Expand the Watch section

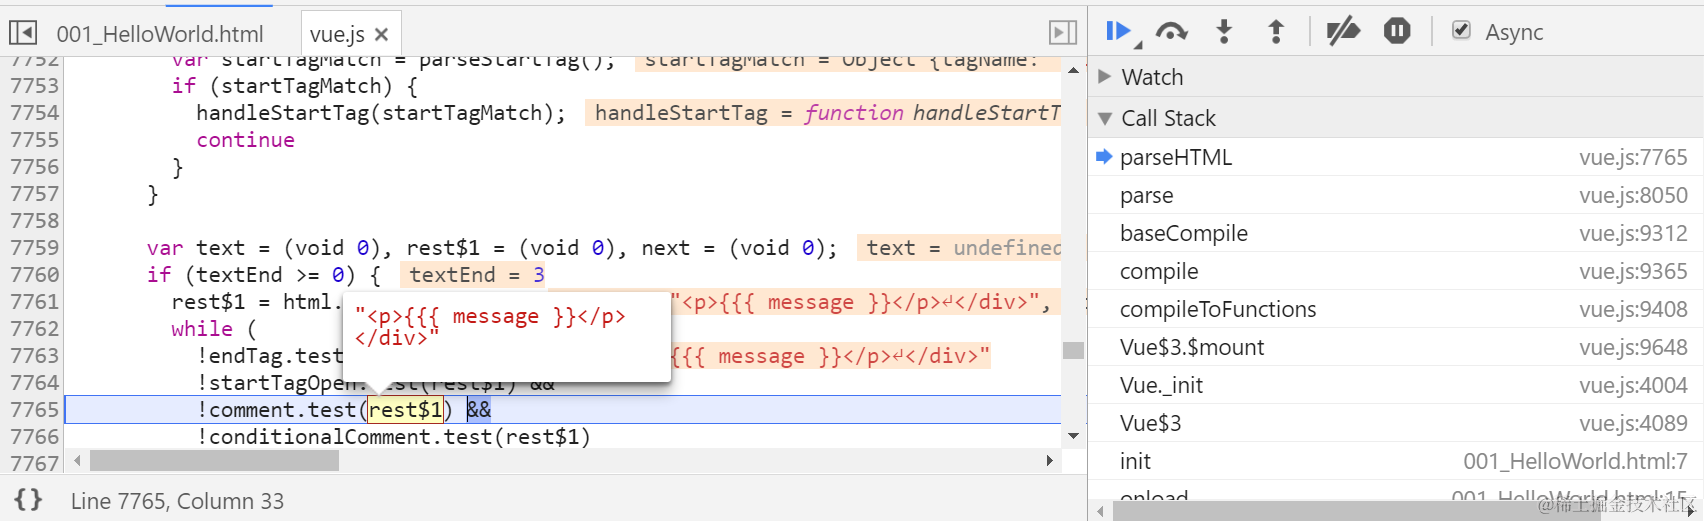point(1105,76)
